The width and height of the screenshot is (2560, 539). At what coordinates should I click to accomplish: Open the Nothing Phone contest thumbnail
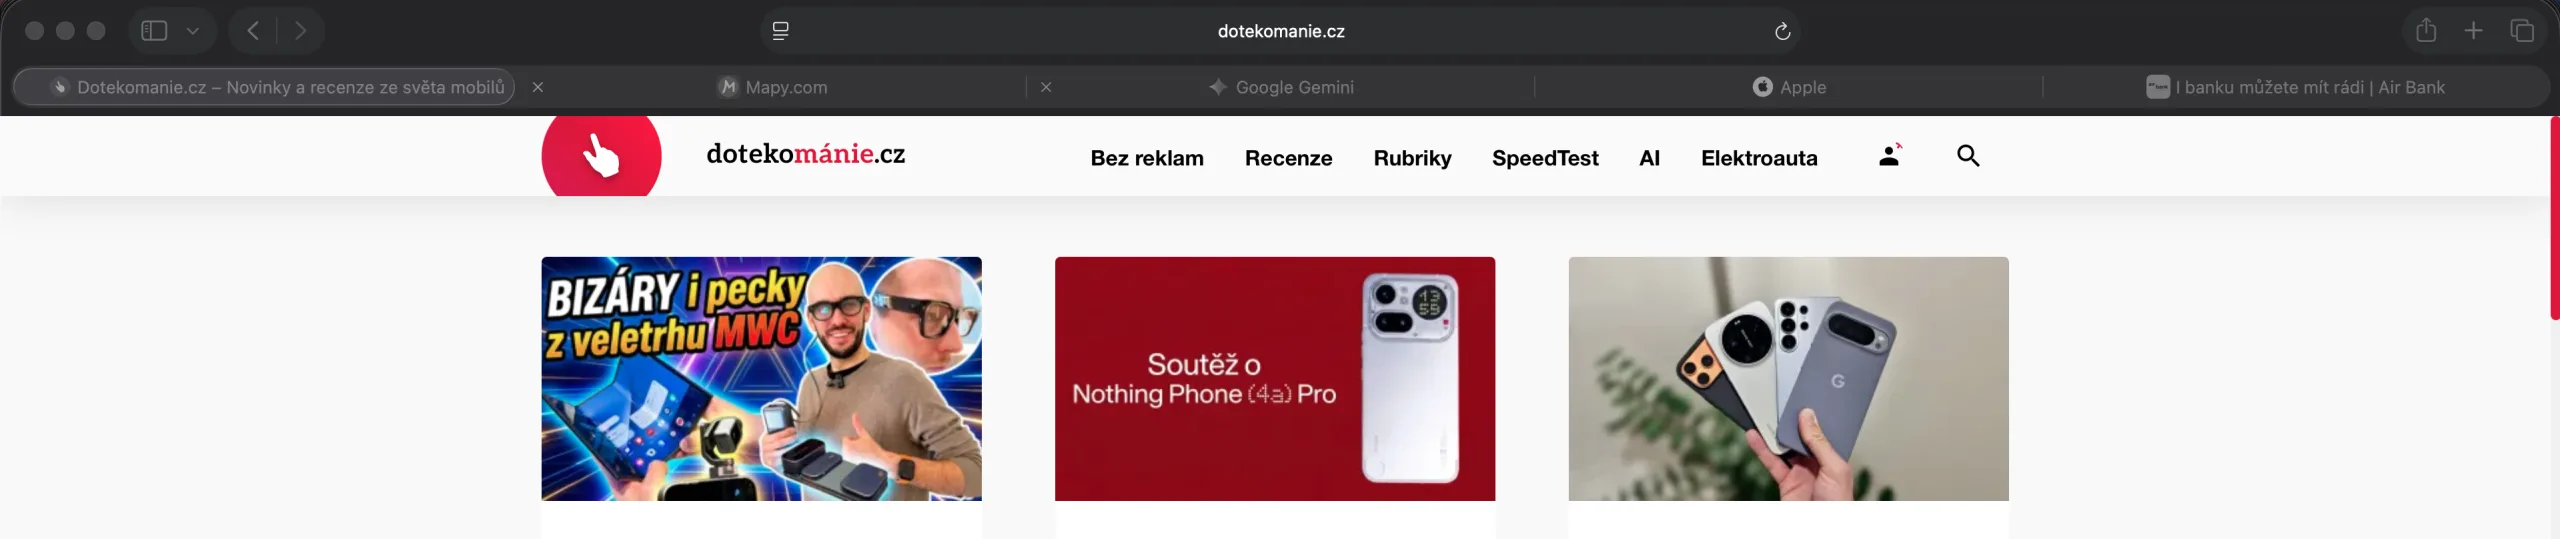[x=1275, y=378]
